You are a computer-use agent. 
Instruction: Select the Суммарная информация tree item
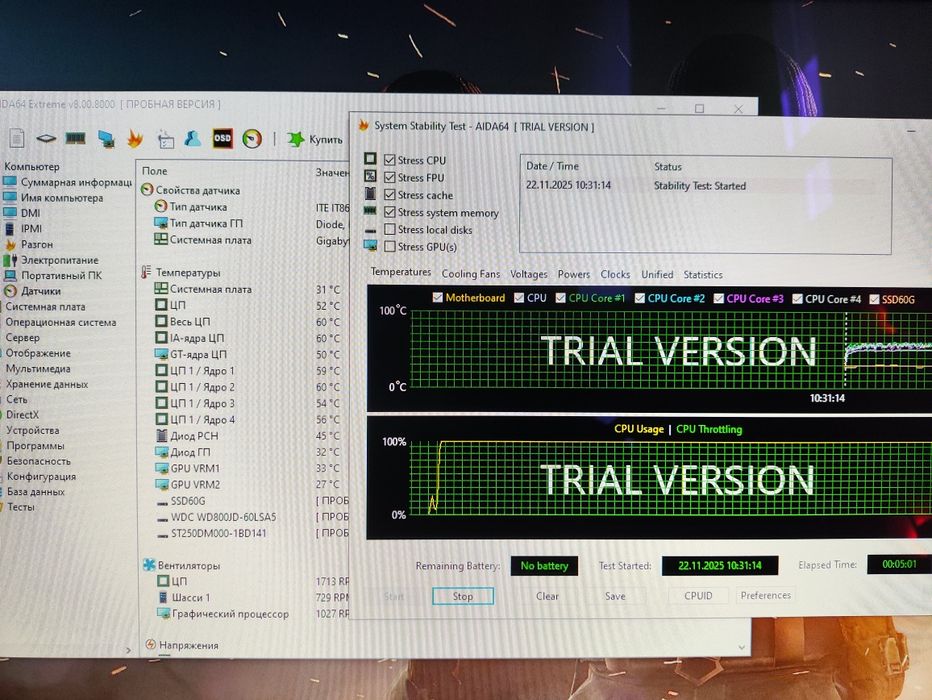(76, 182)
